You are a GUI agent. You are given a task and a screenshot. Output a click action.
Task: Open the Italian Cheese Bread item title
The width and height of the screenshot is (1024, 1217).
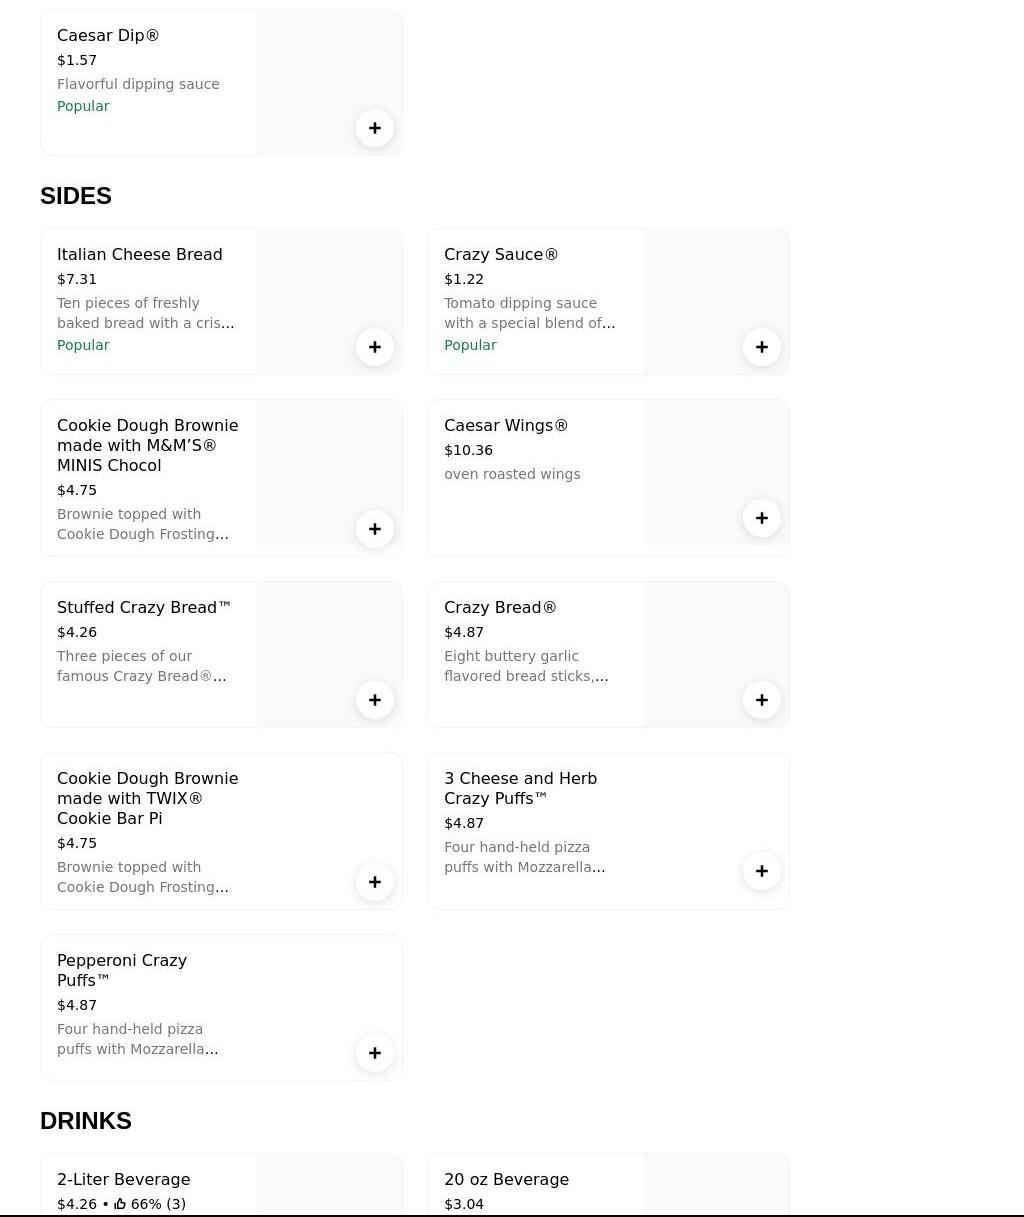140,255
